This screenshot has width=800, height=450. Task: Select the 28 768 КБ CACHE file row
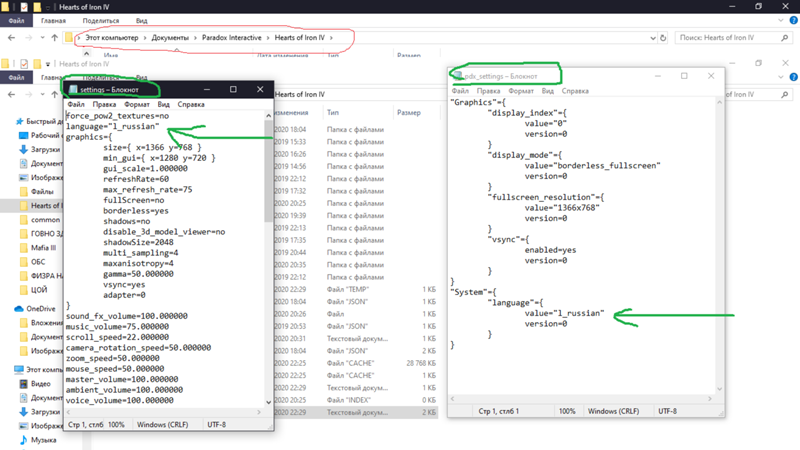[356, 363]
